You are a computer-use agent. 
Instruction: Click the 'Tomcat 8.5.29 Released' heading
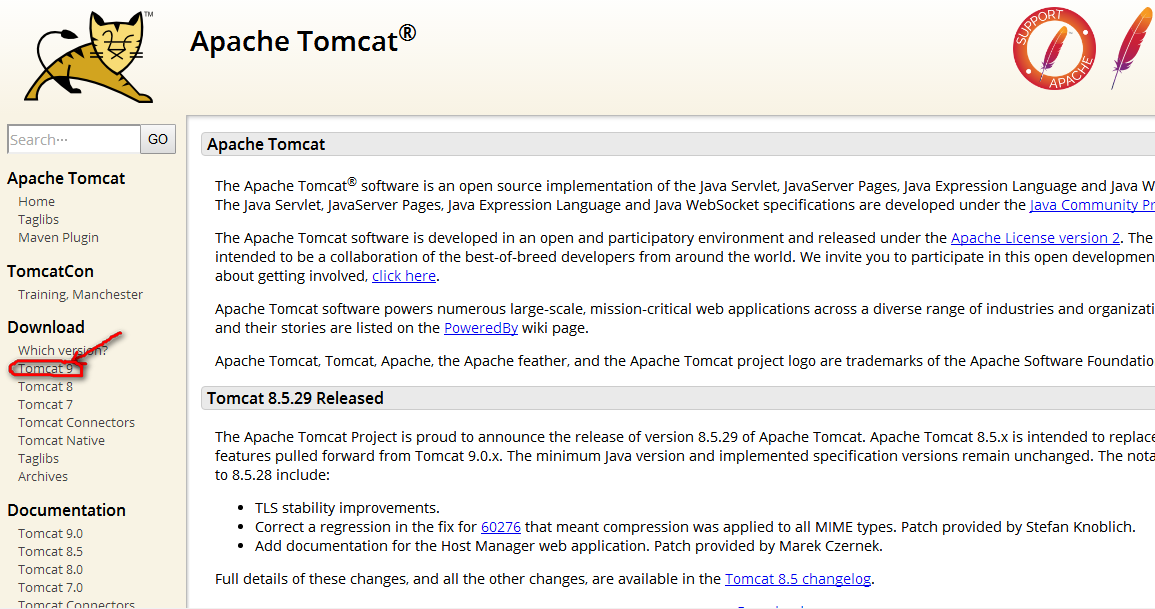click(x=295, y=398)
